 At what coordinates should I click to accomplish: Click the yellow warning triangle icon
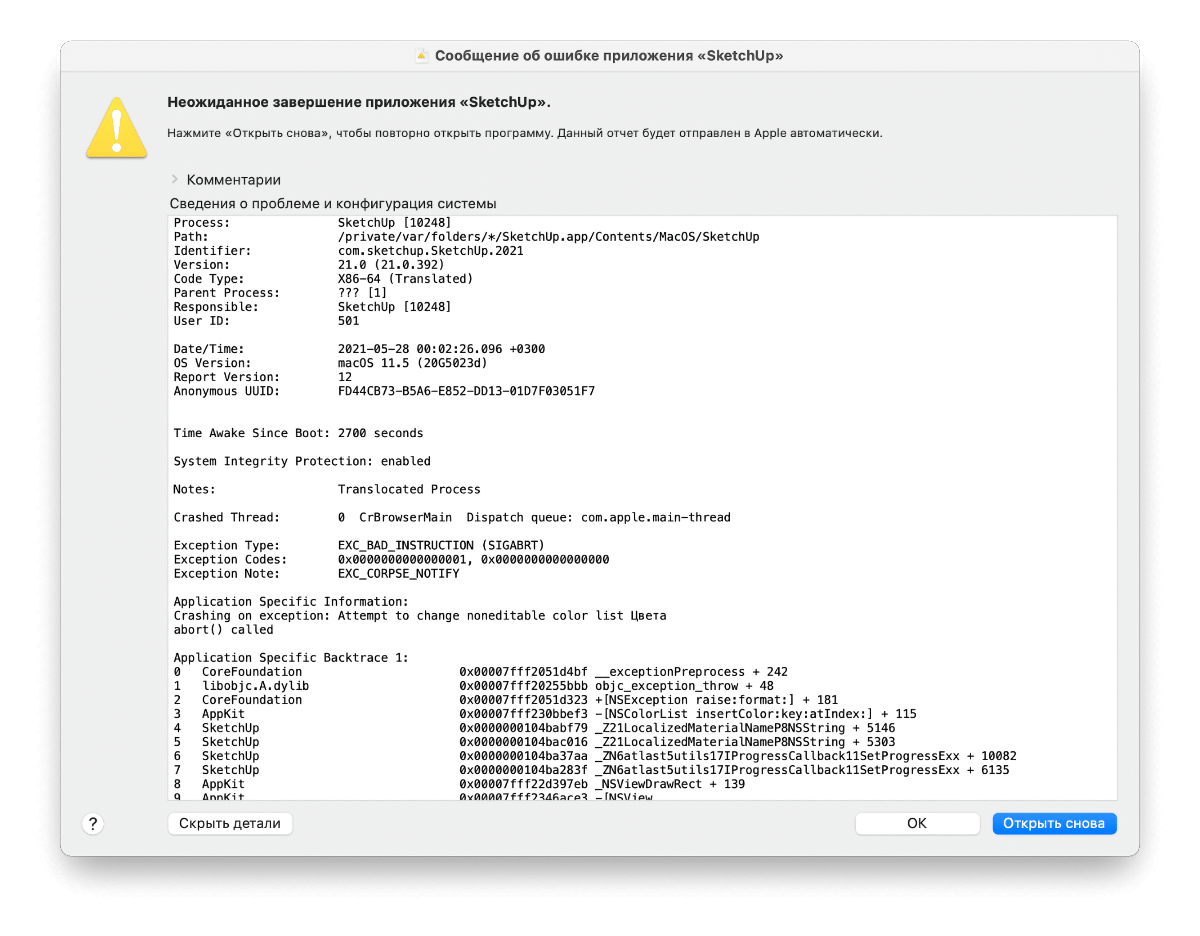click(x=117, y=127)
